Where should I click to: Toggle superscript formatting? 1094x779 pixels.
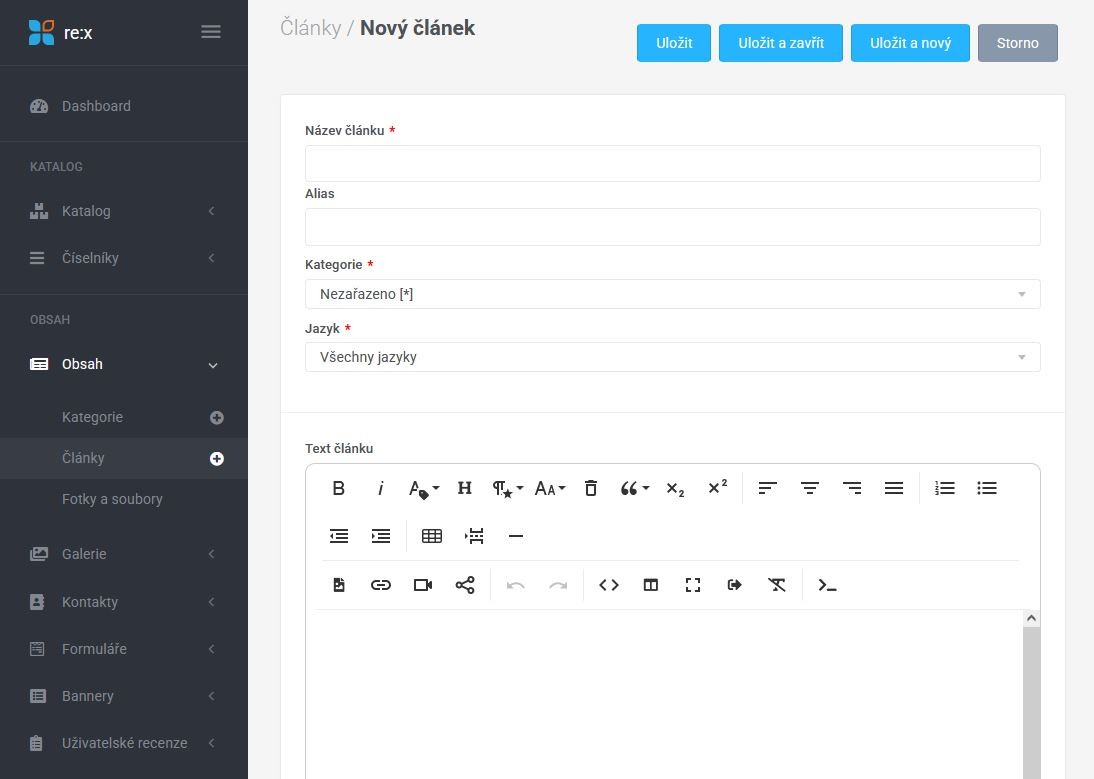717,488
